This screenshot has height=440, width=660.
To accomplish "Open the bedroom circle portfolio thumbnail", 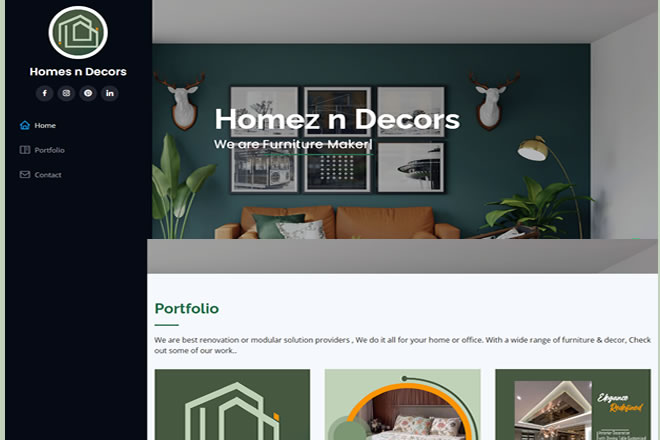I will coord(402,405).
